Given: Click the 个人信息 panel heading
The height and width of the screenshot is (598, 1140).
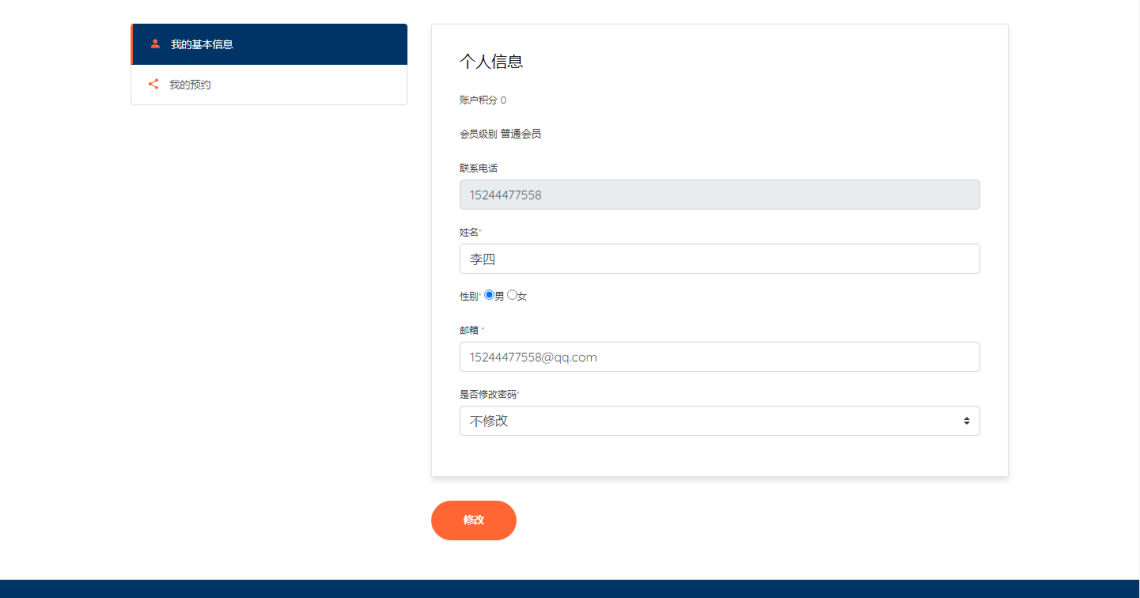Looking at the screenshot, I should [492, 61].
